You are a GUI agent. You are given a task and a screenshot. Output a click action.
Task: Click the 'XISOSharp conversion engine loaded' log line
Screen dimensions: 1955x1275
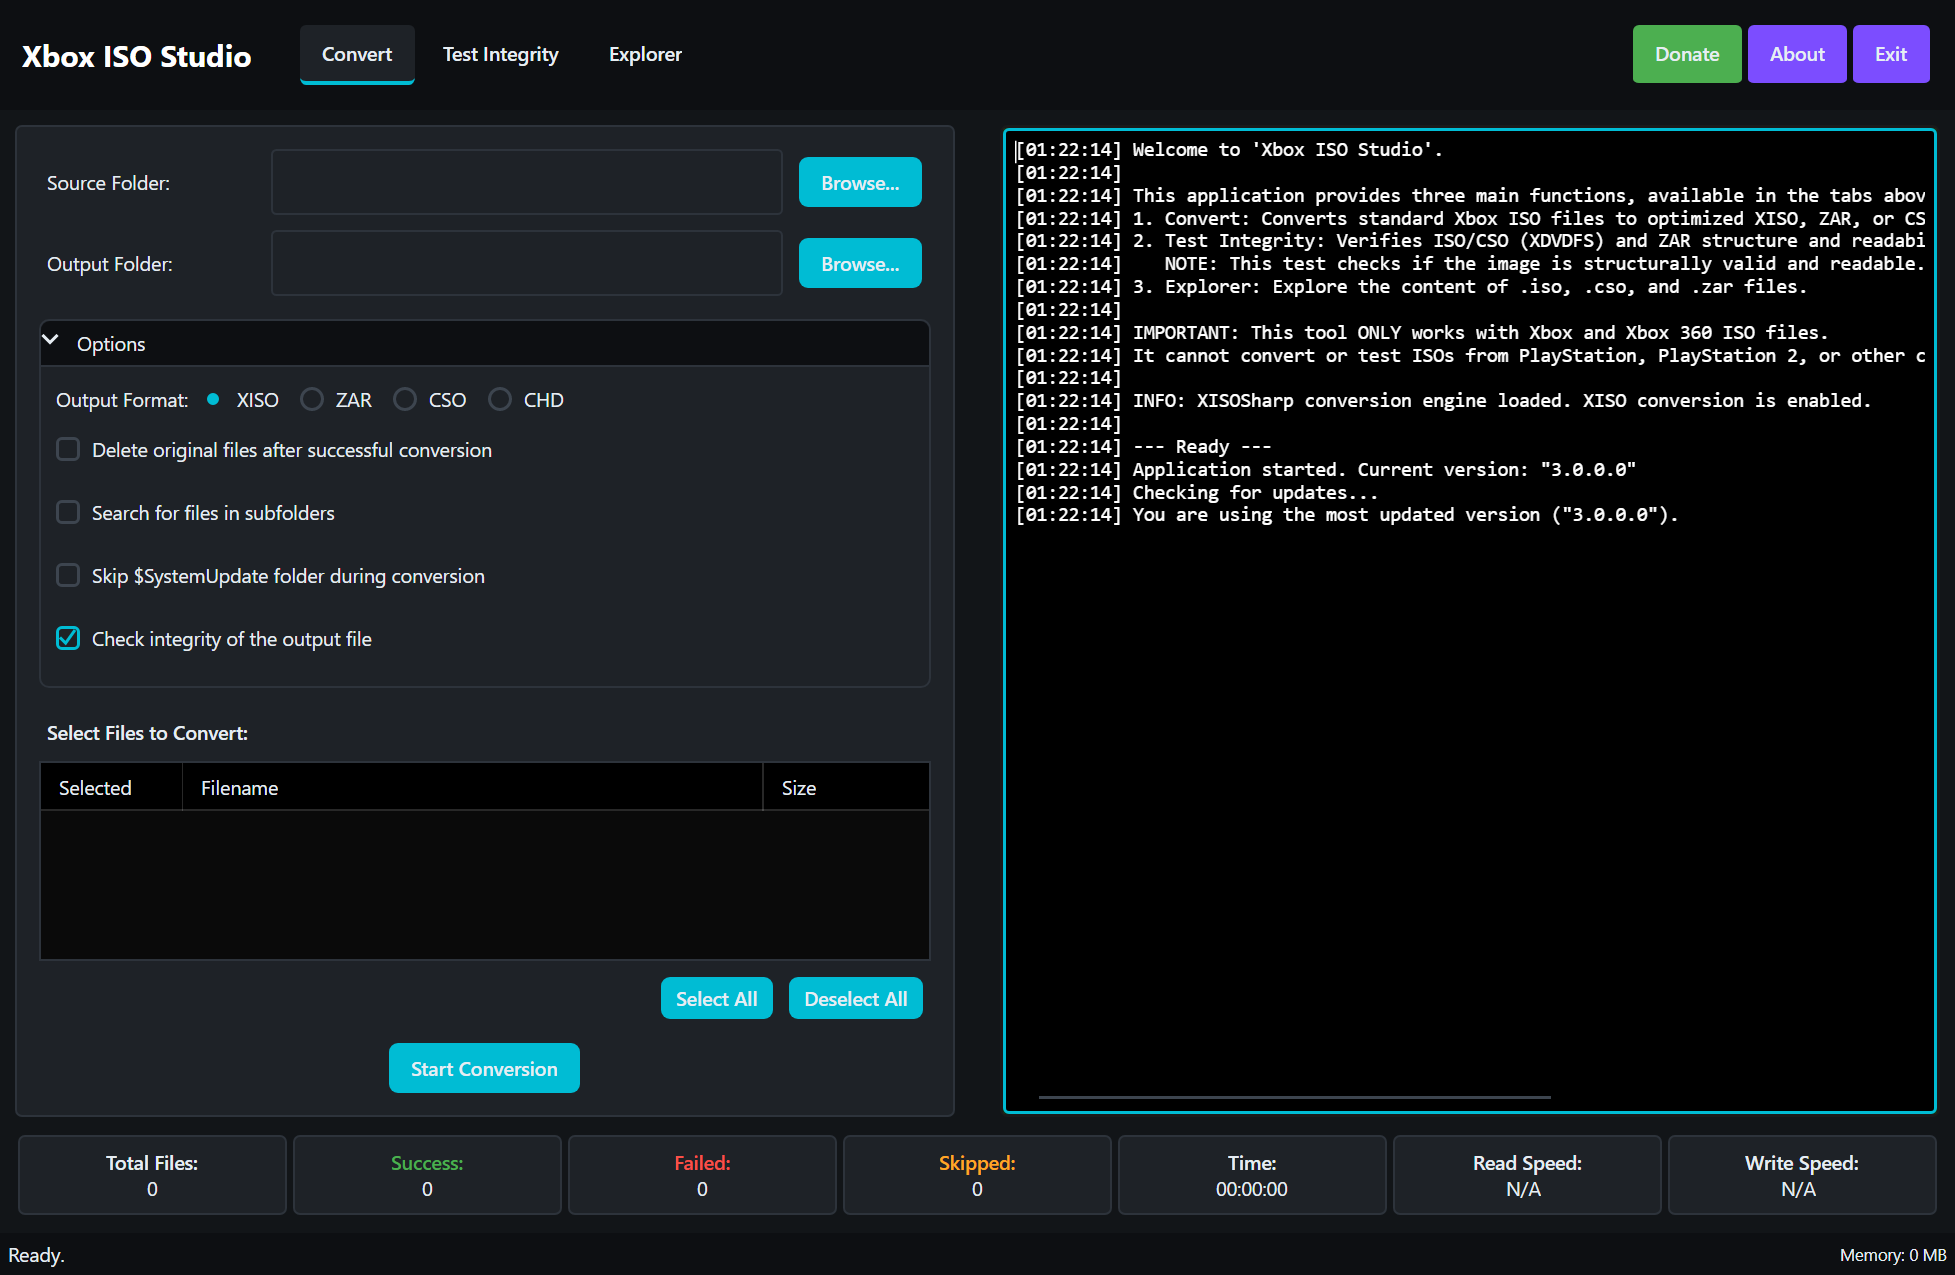1443,401
